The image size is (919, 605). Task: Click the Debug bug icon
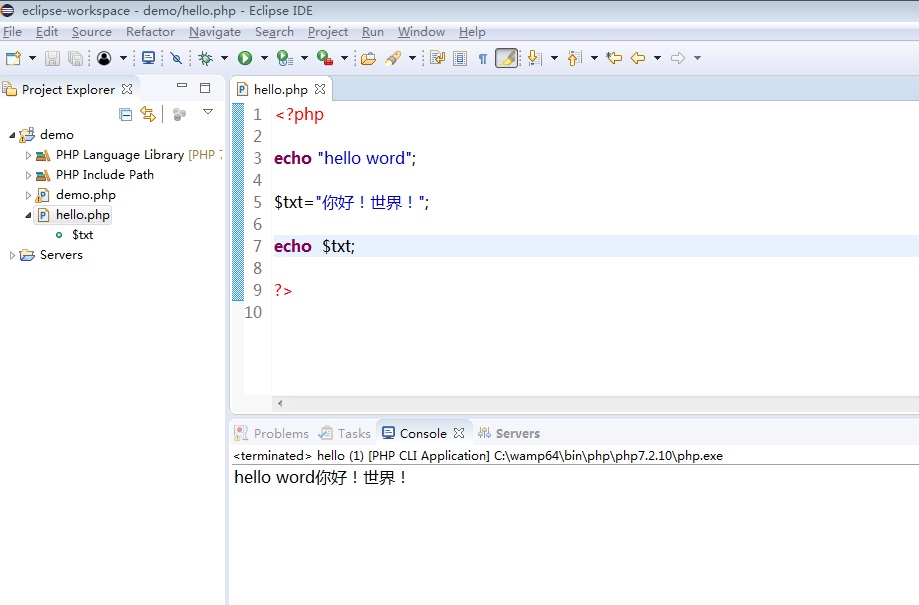click(x=205, y=58)
